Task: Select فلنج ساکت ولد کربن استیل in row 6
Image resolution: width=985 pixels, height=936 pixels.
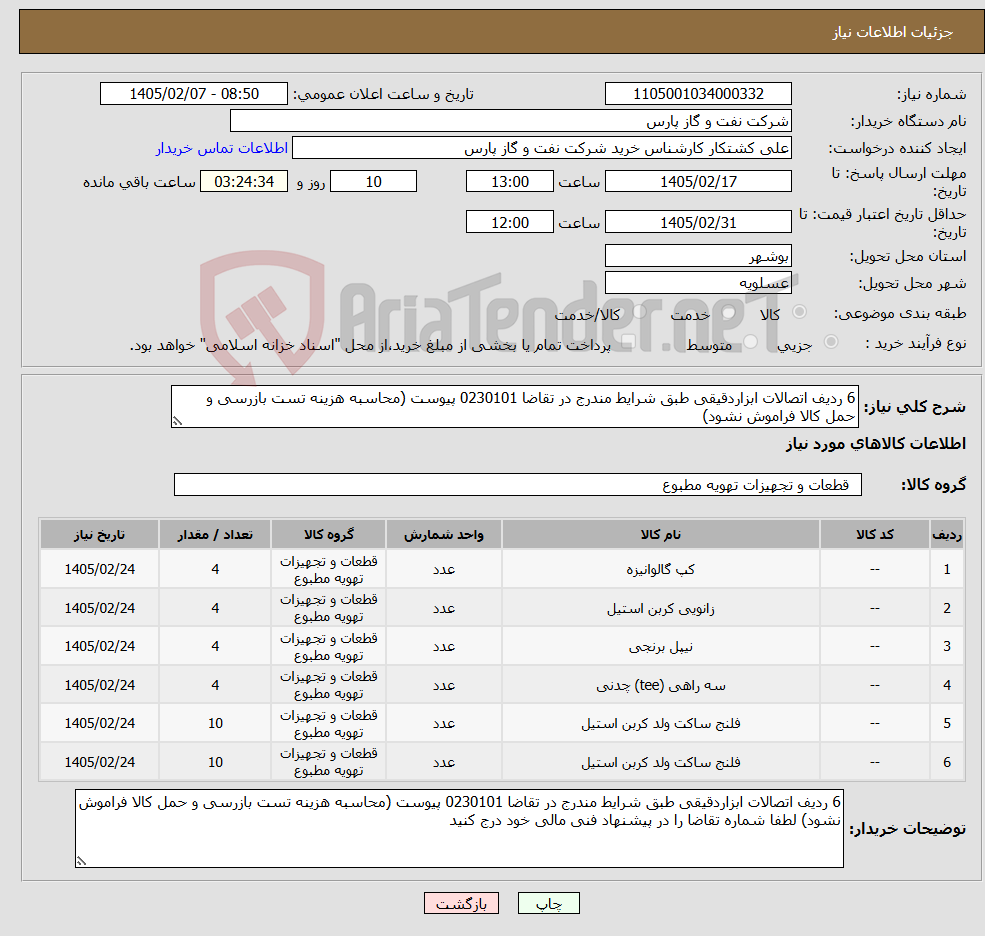Action: pyautogui.click(x=660, y=763)
